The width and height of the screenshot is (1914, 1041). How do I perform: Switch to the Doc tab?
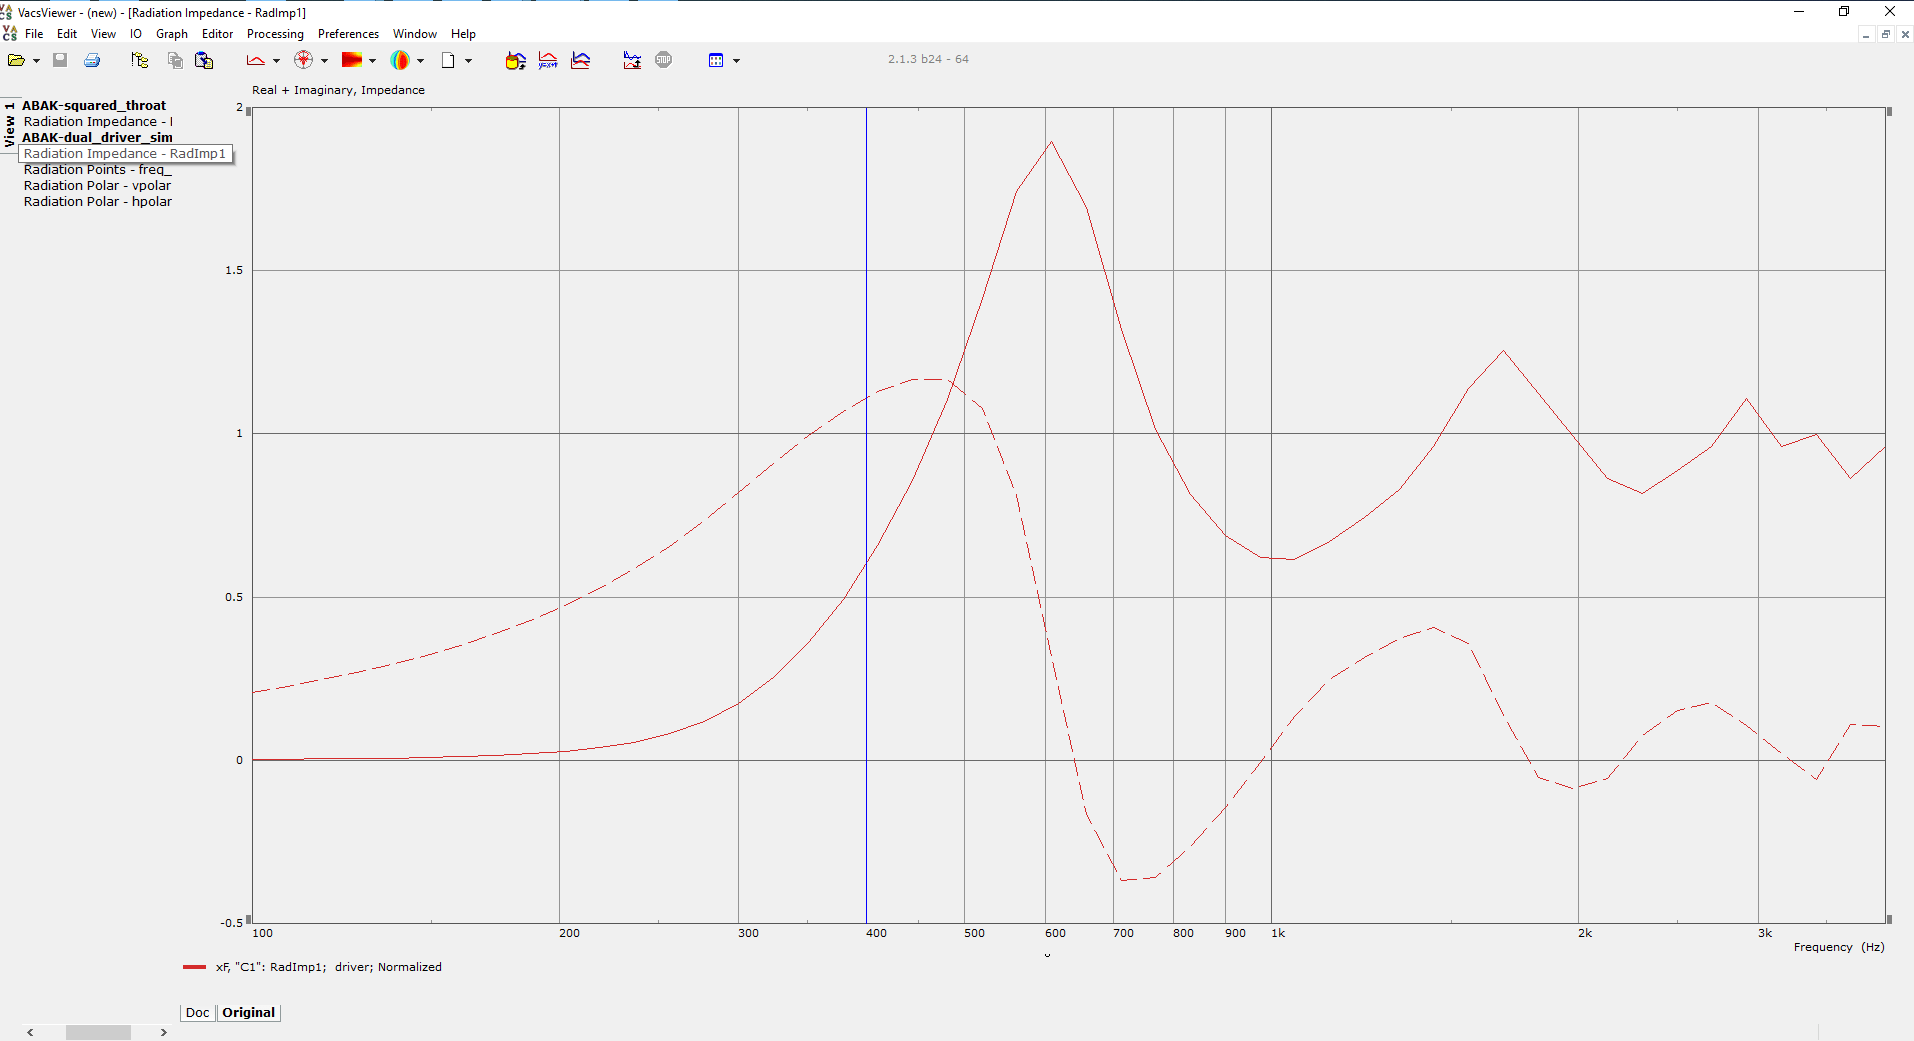(198, 1013)
